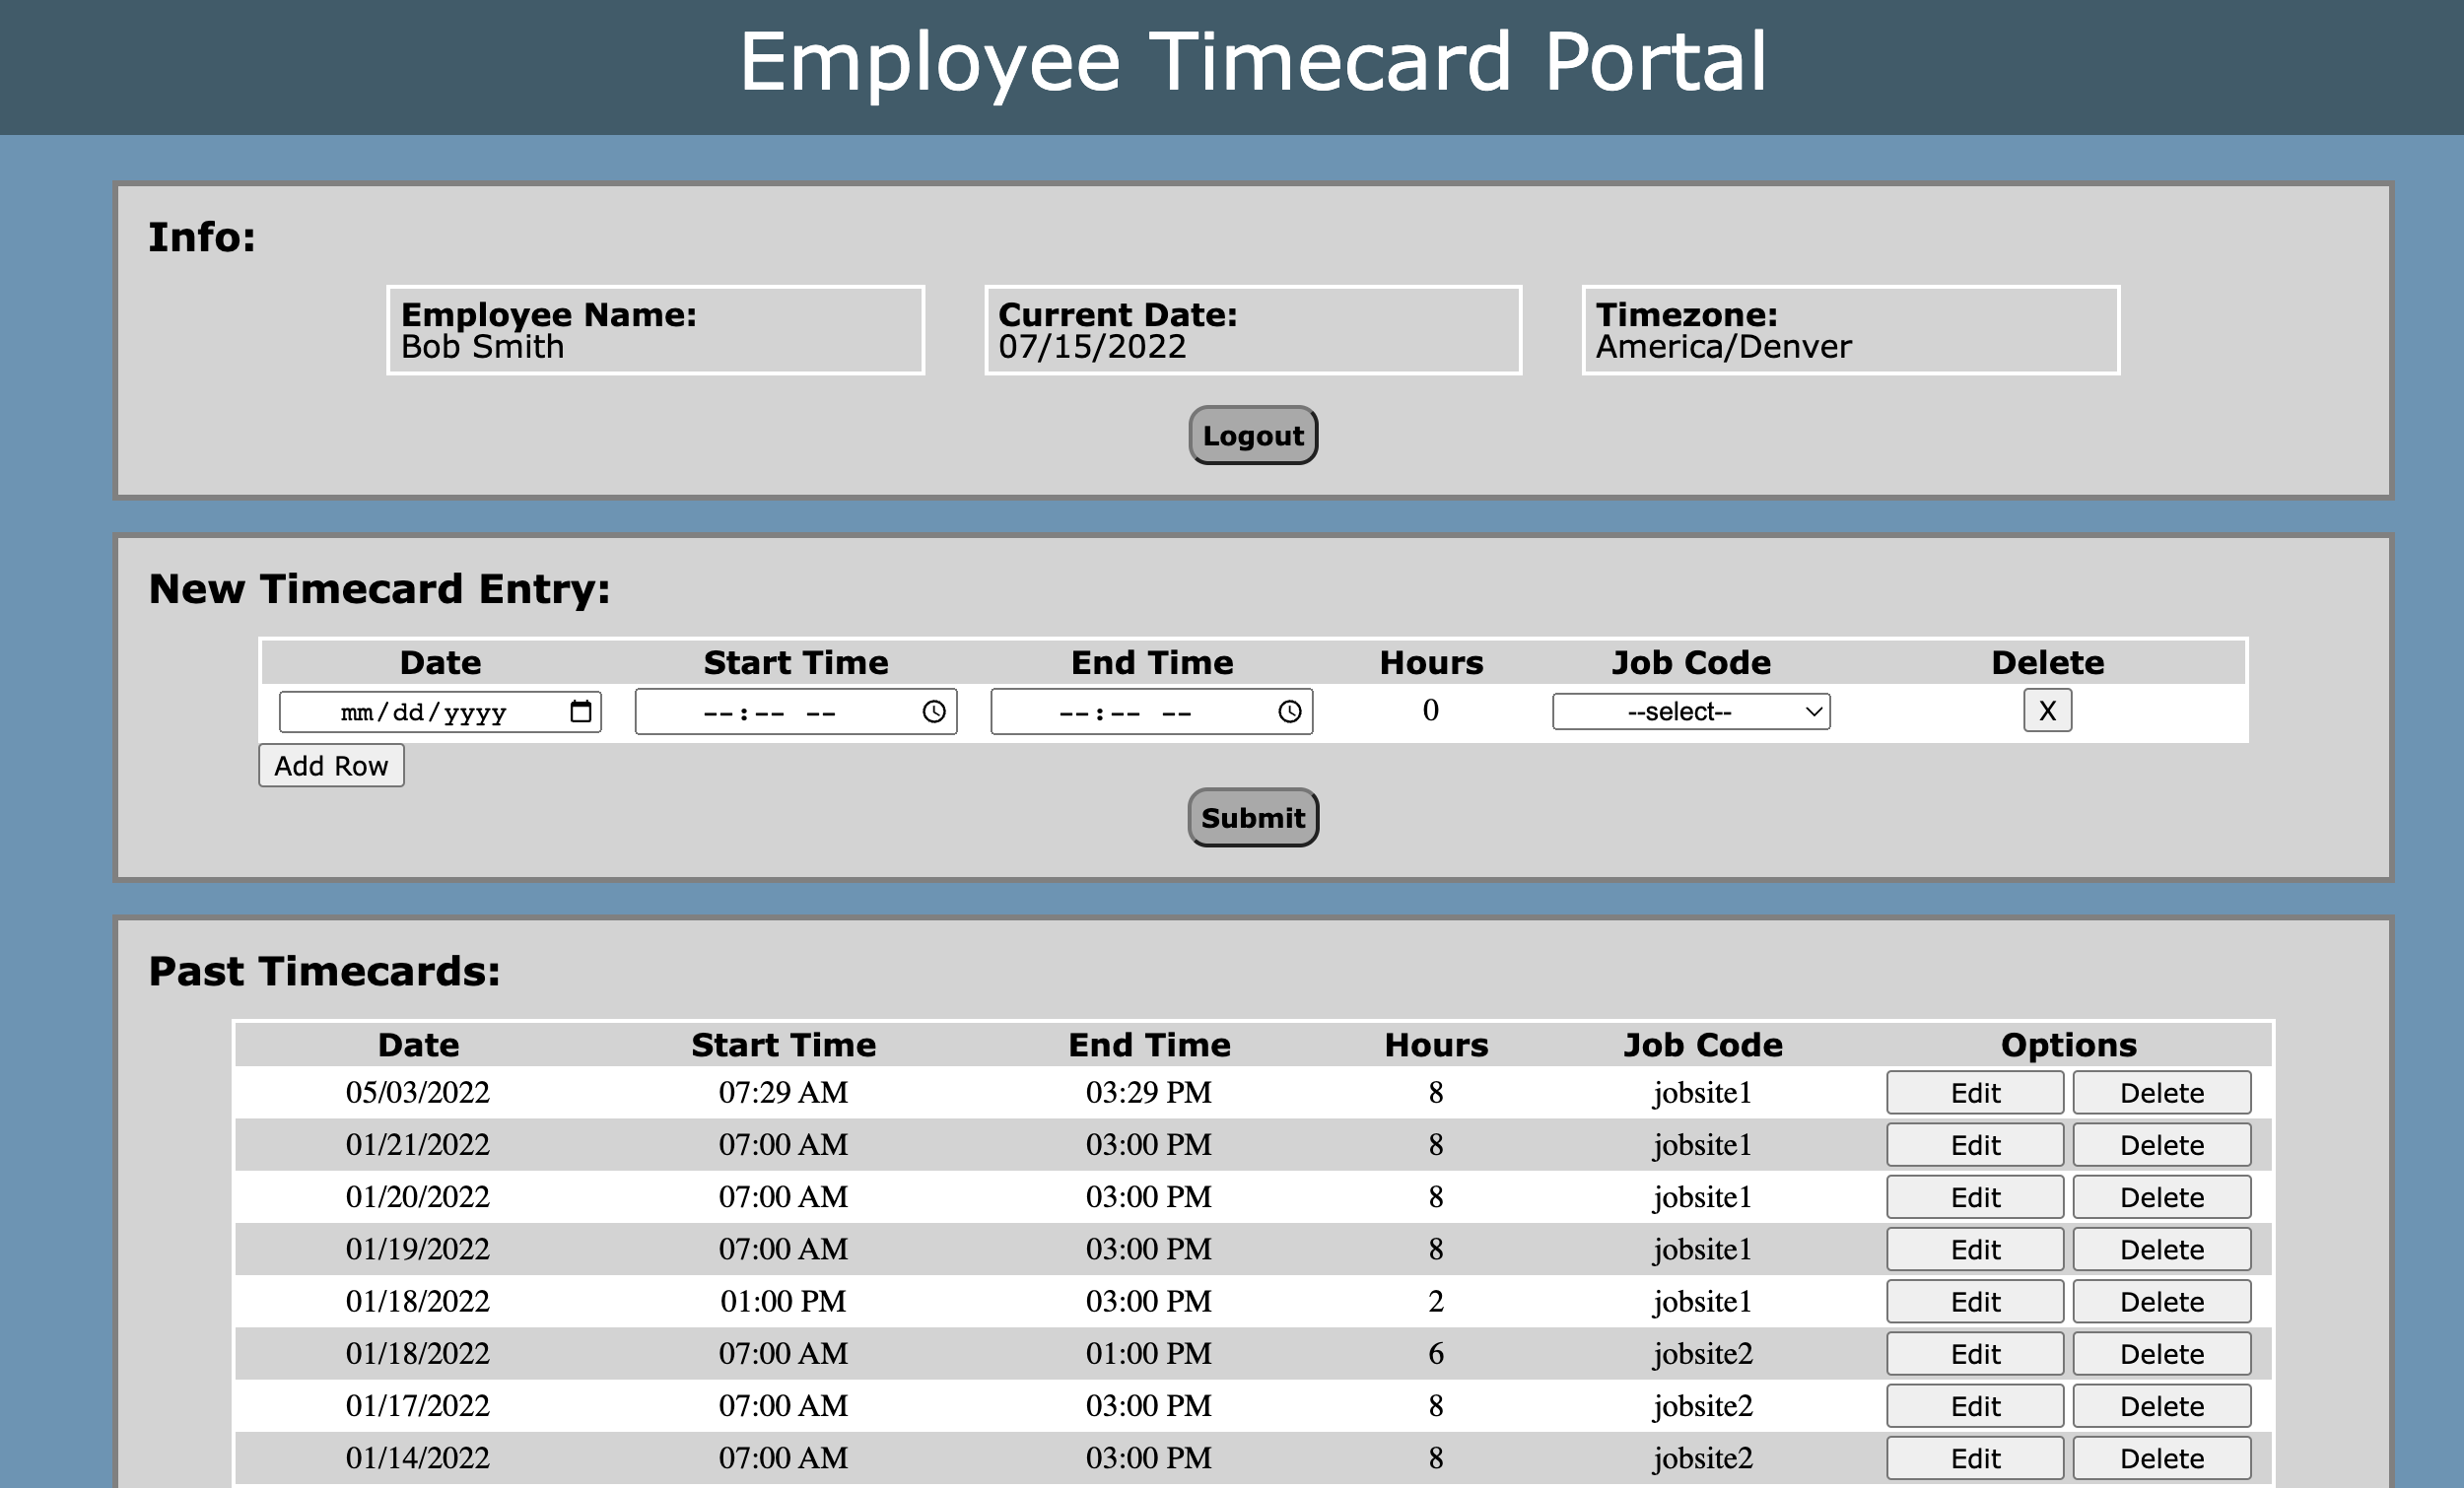Click the 01/21/2022 date cell
The height and width of the screenshot is (1488, 2464).
point(418,1144)
